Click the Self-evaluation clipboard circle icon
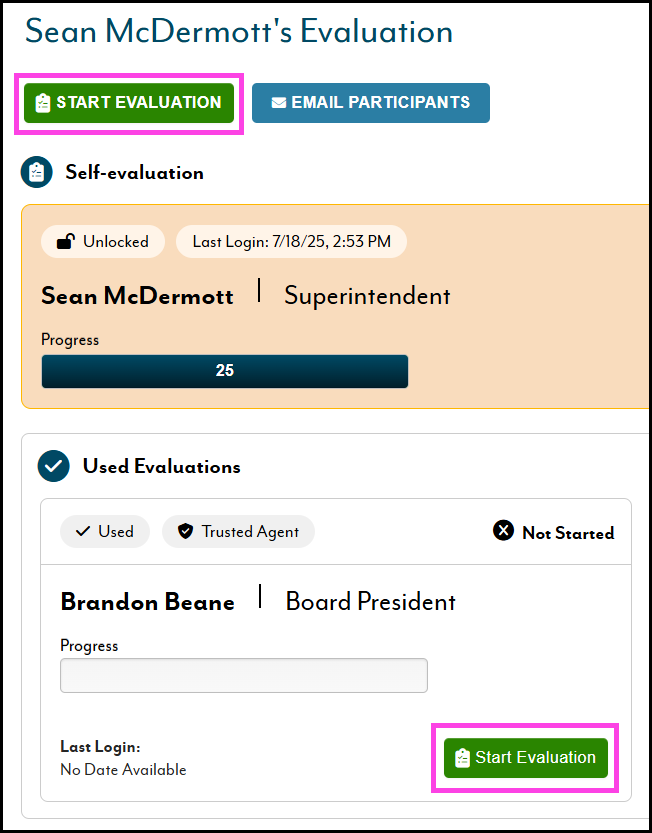 coord(36,172)
